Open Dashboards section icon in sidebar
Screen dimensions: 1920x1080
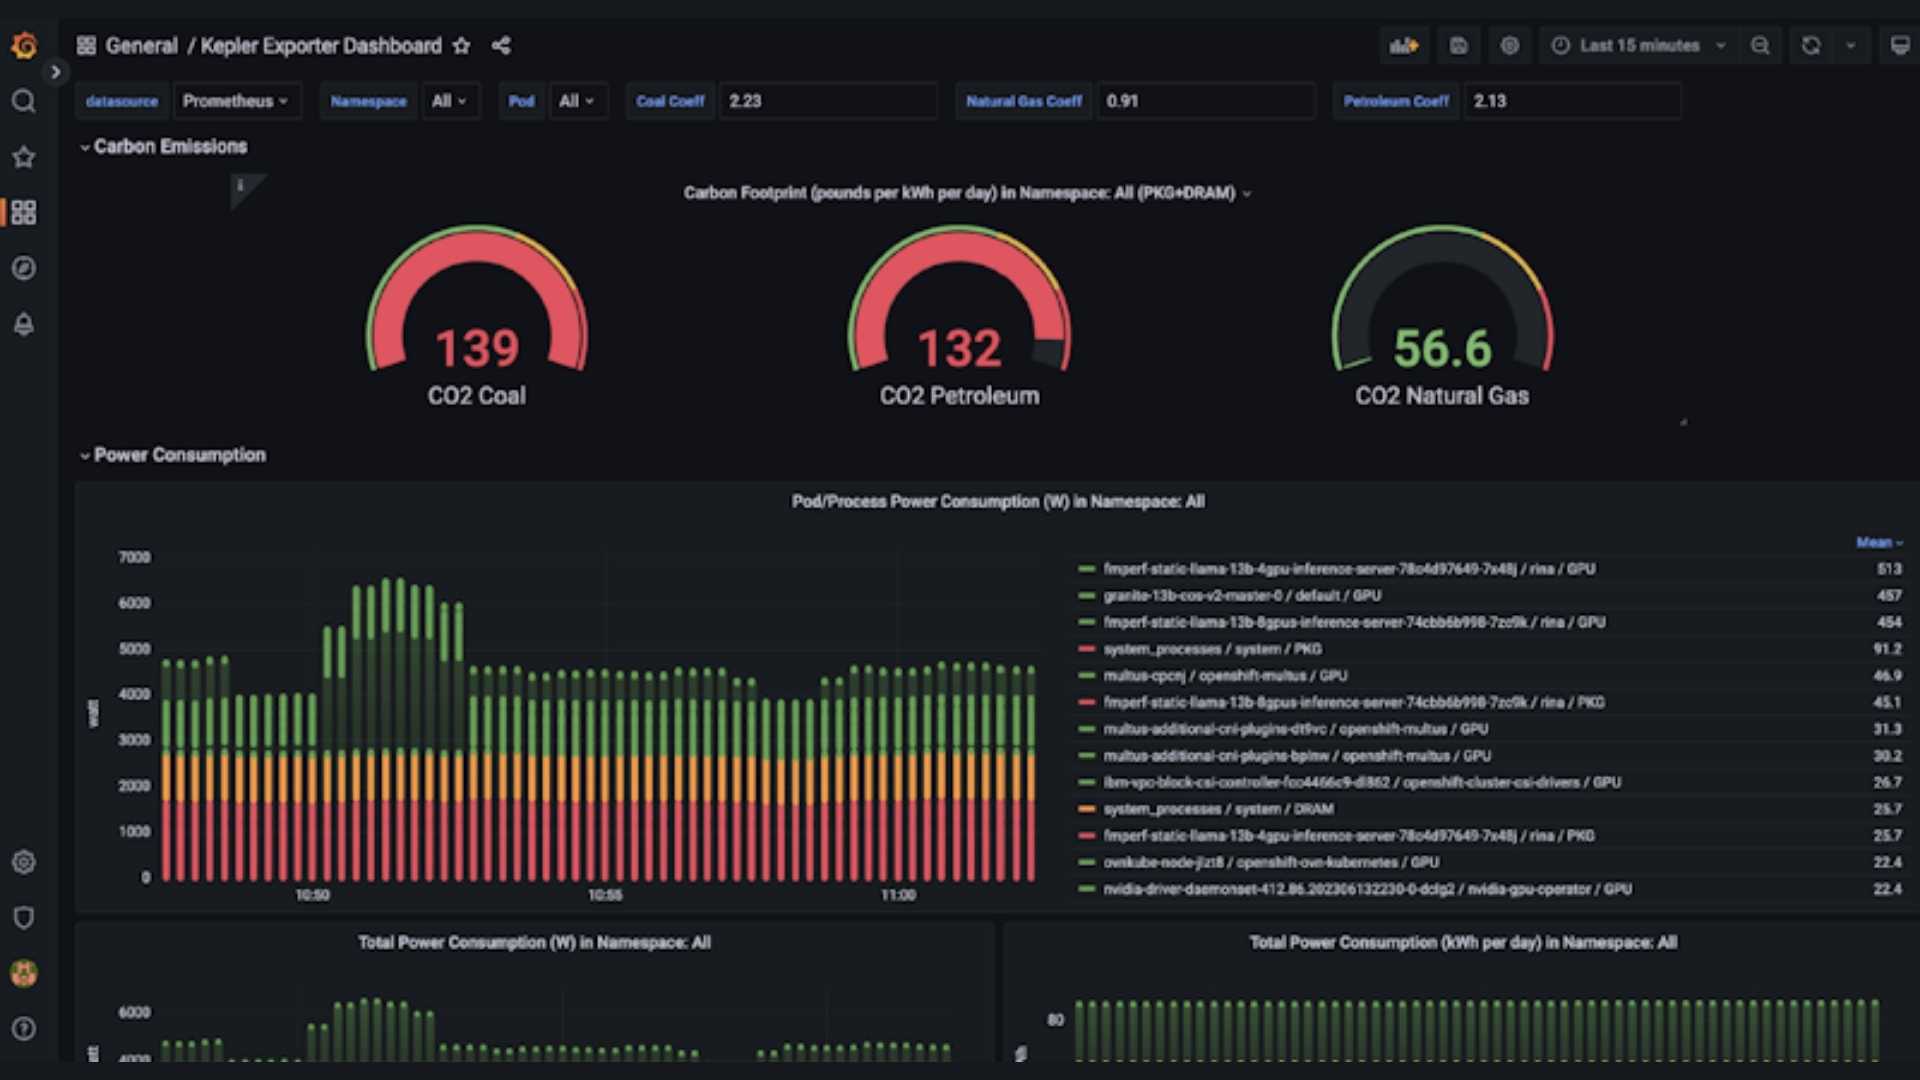coord(24,212)
